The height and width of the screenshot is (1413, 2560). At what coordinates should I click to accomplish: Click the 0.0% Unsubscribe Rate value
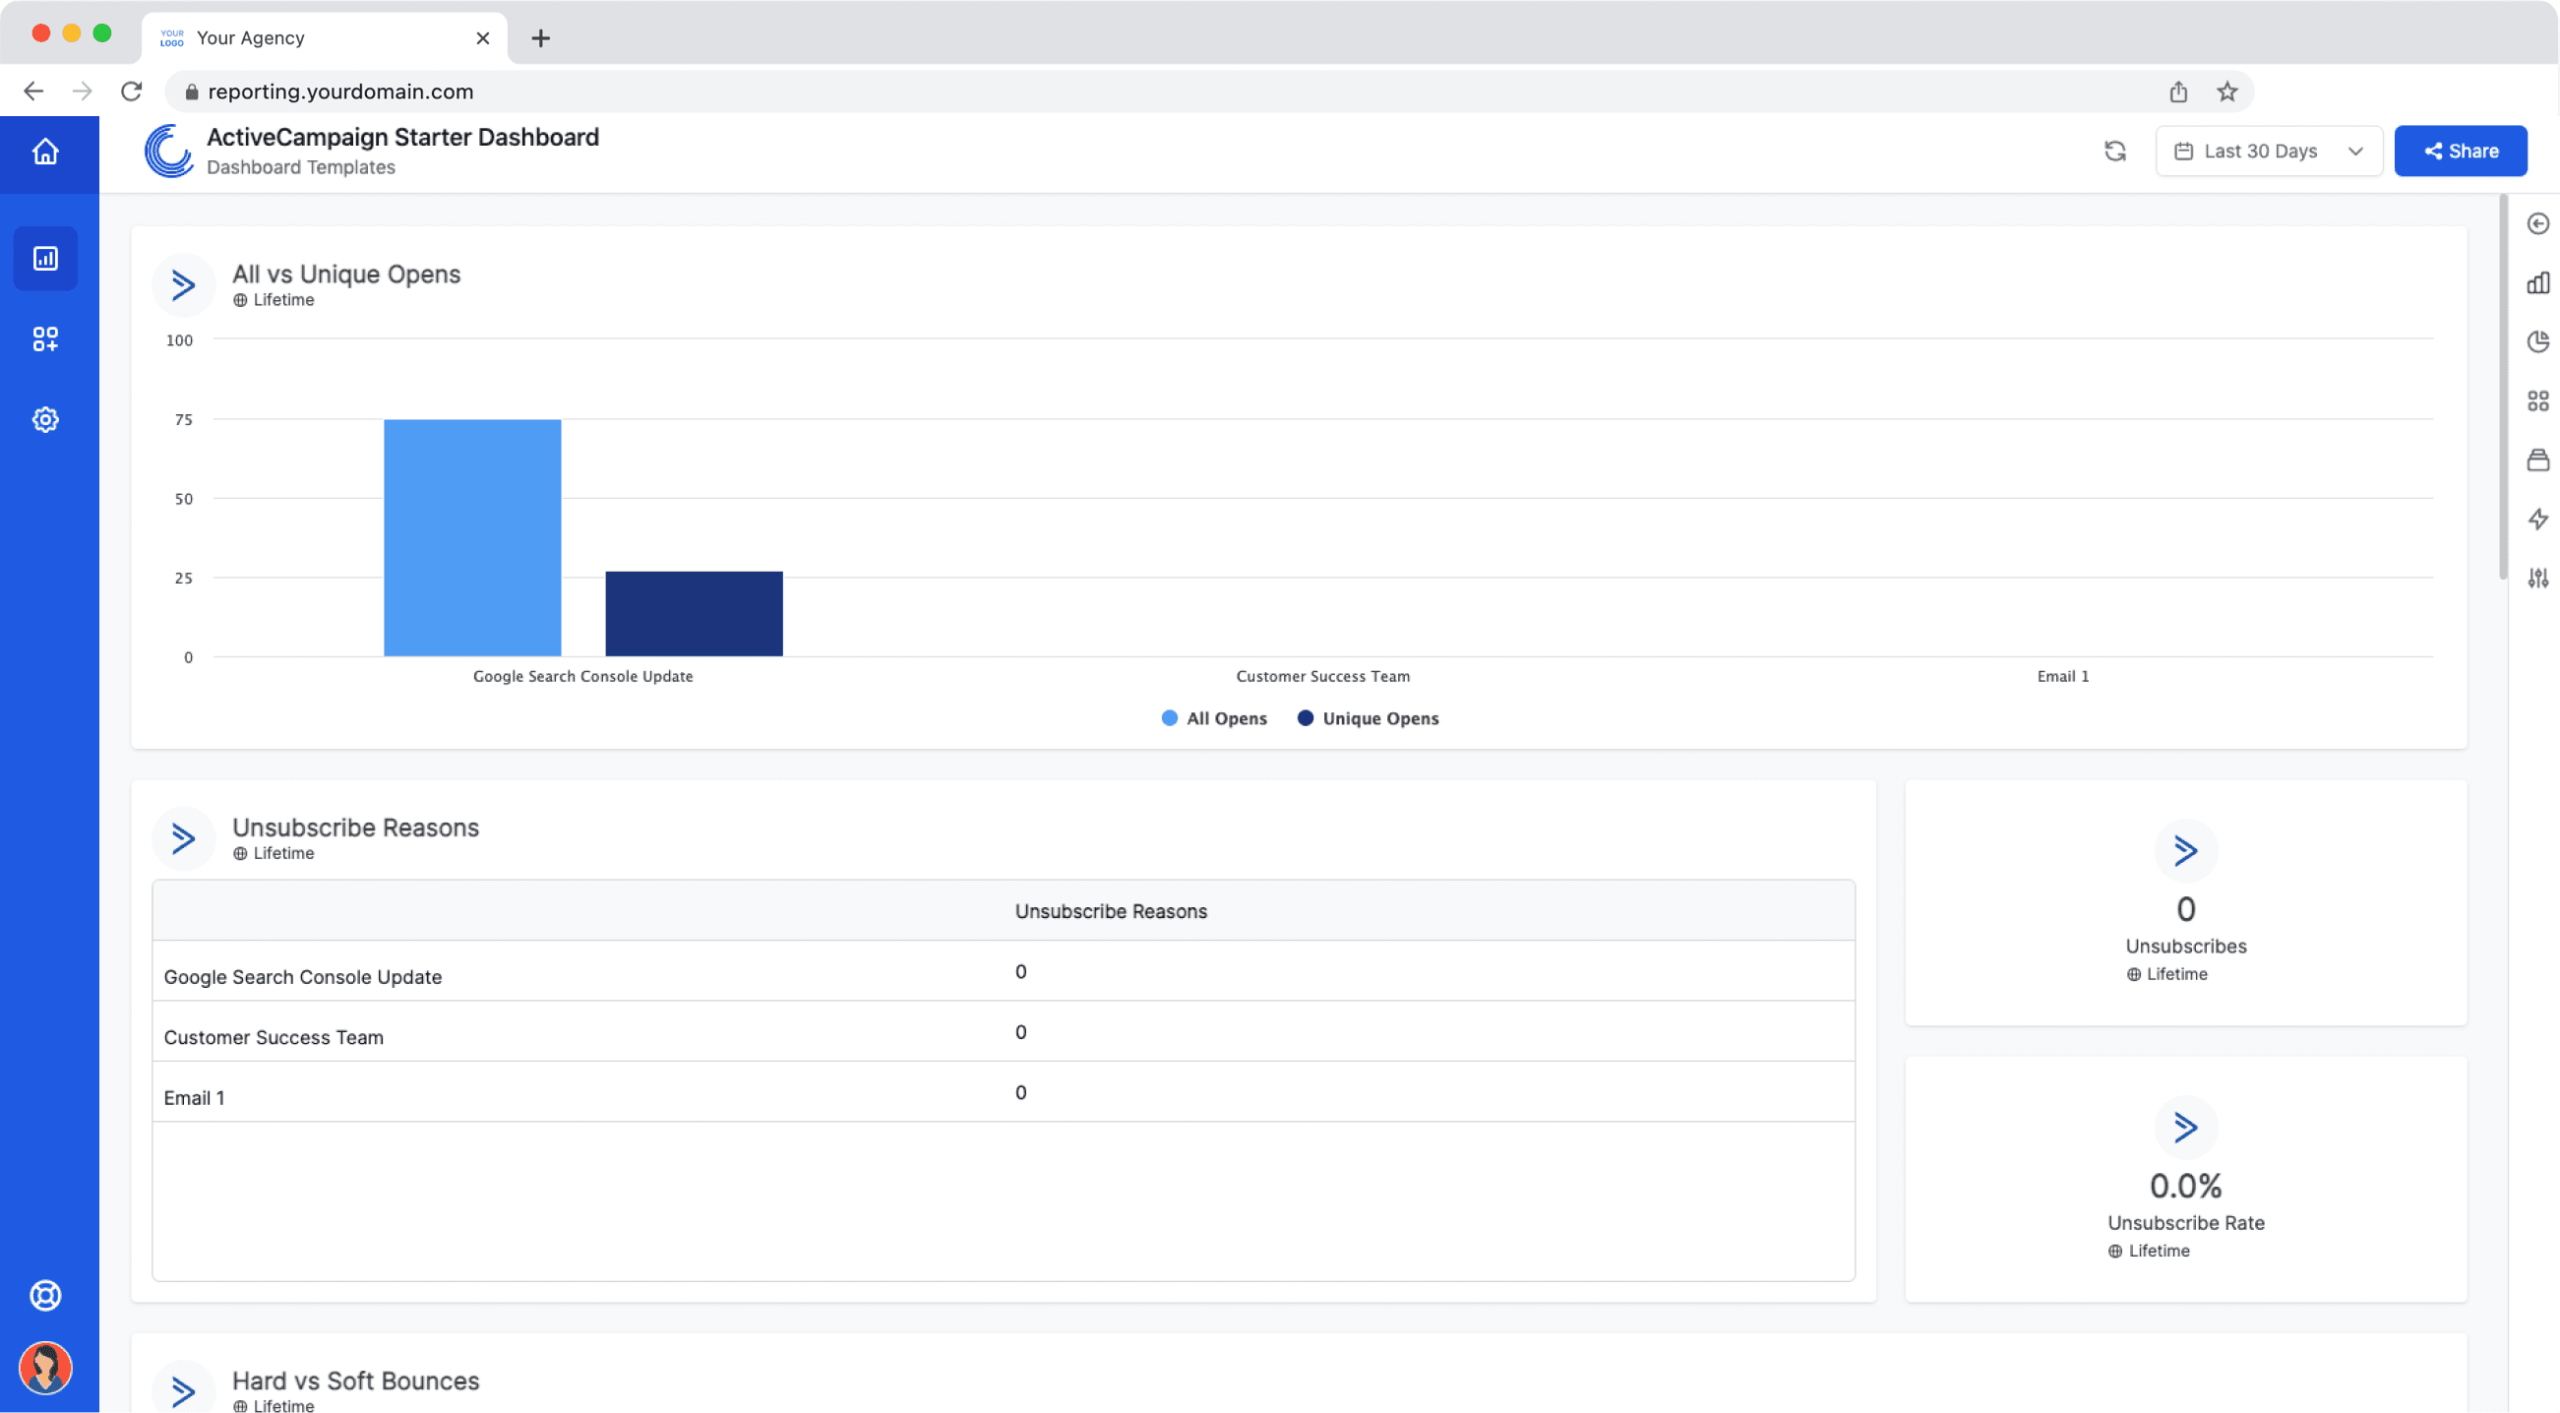coord(2185,1186)
